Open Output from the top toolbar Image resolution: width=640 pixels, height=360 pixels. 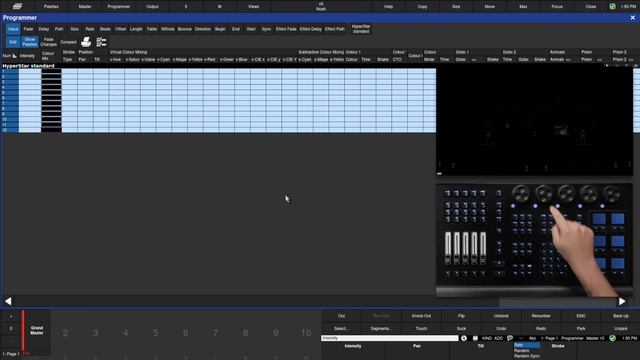click(152, 6)
